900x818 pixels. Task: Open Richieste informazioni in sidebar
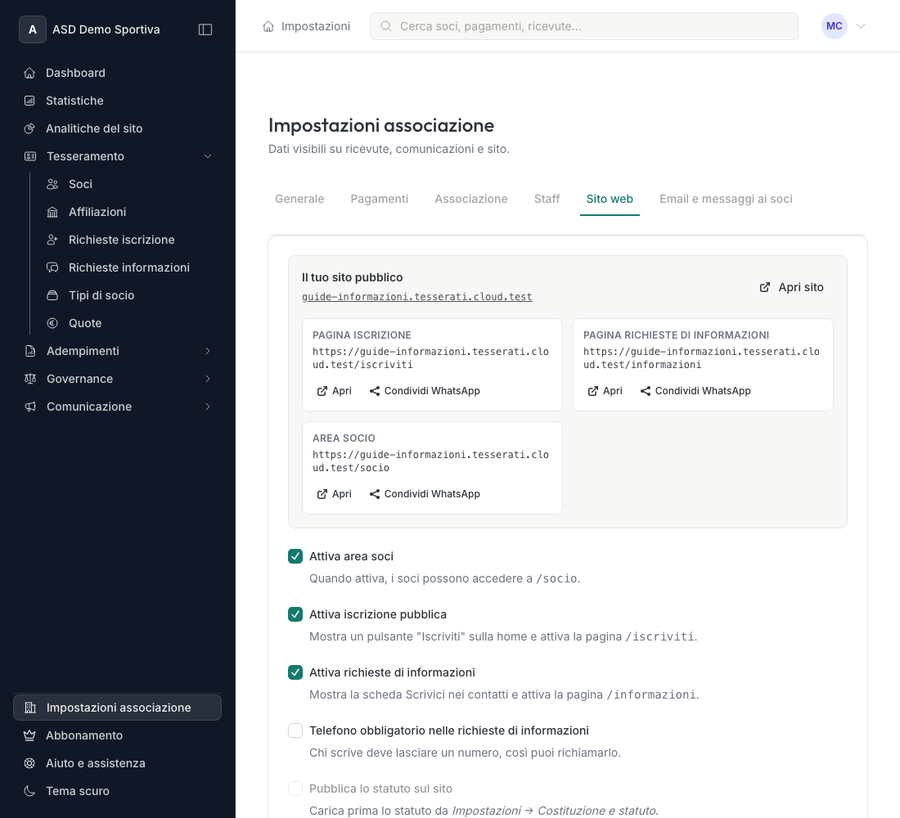tap(129, 268)
